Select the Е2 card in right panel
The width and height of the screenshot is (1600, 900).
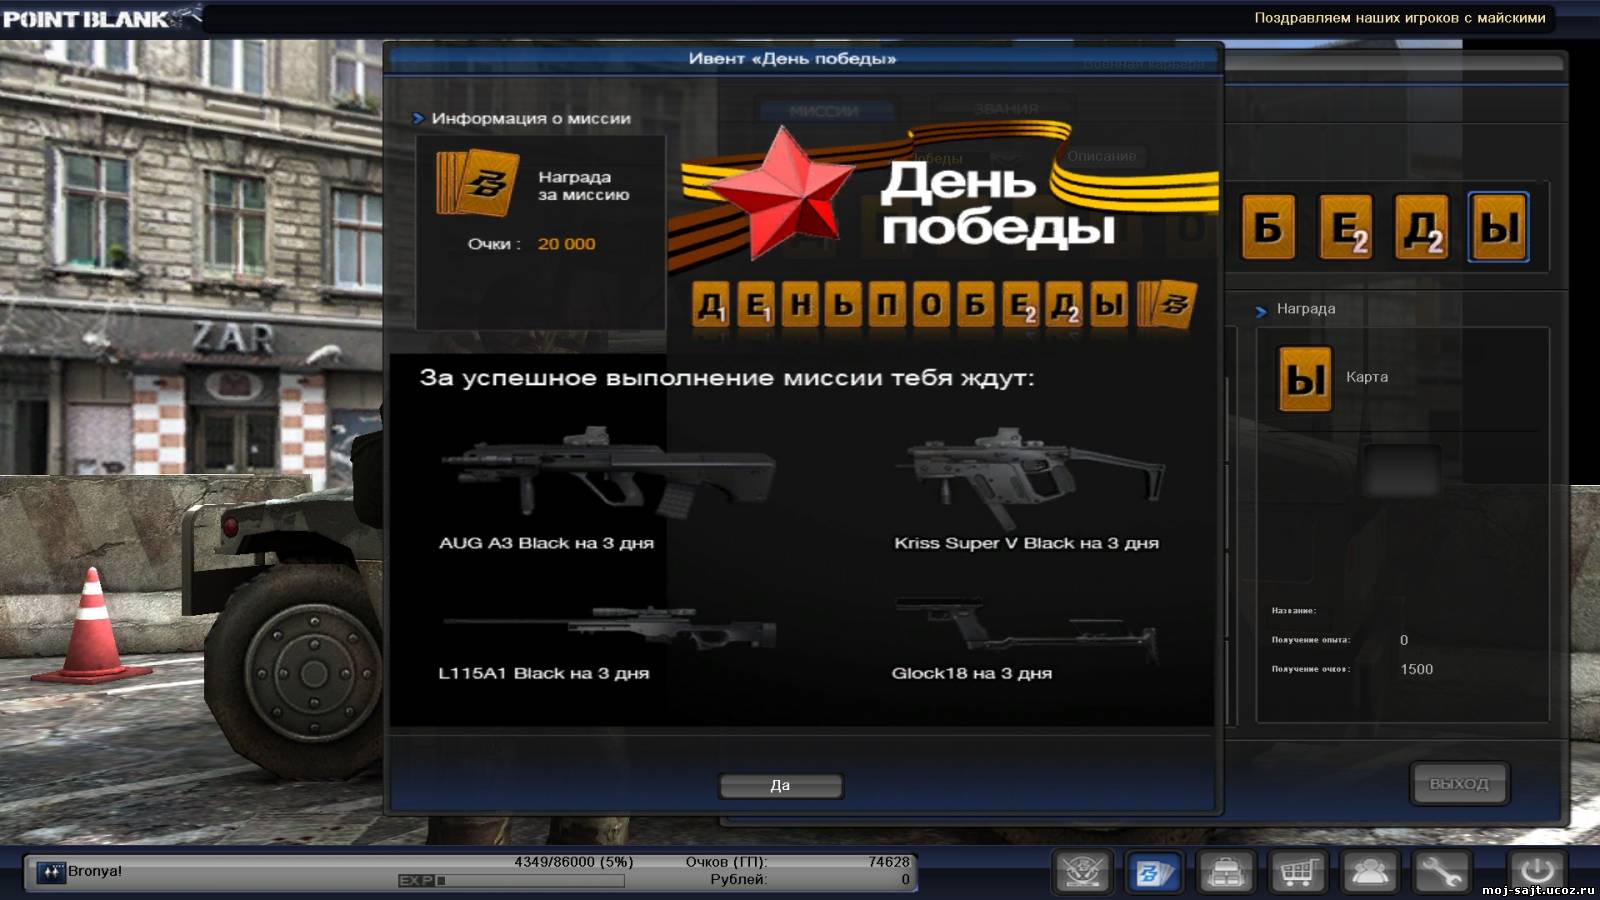[x=1346, y=227]
